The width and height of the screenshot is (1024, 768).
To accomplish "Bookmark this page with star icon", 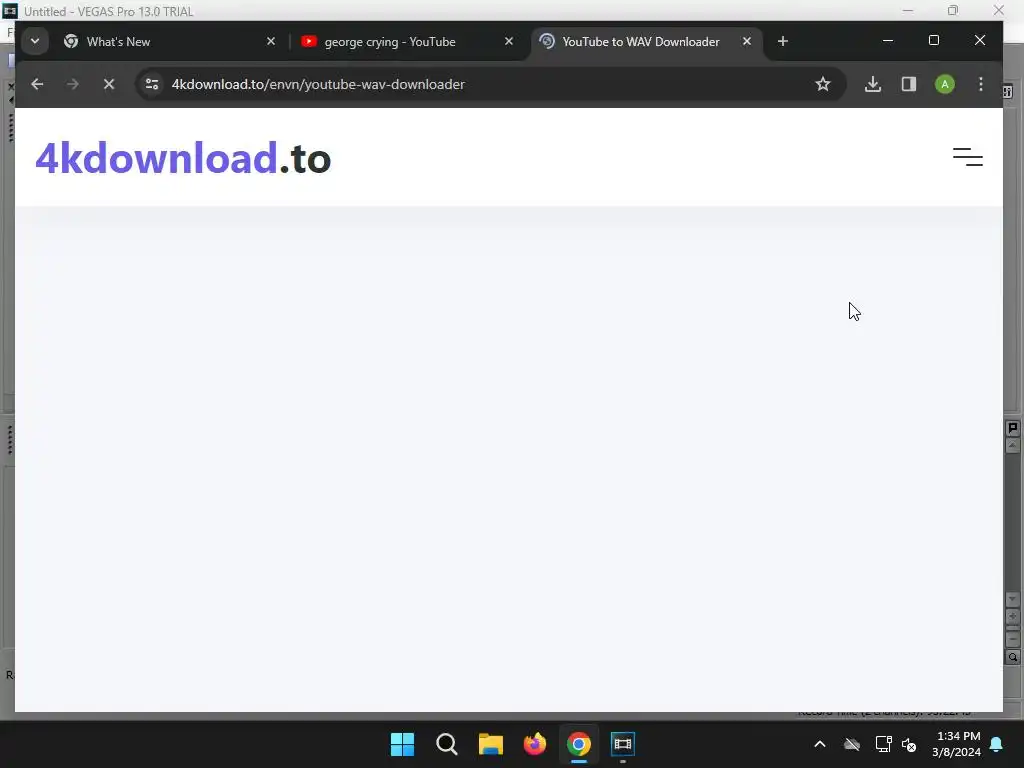I will pyautogui.click(x=823, y=84).
